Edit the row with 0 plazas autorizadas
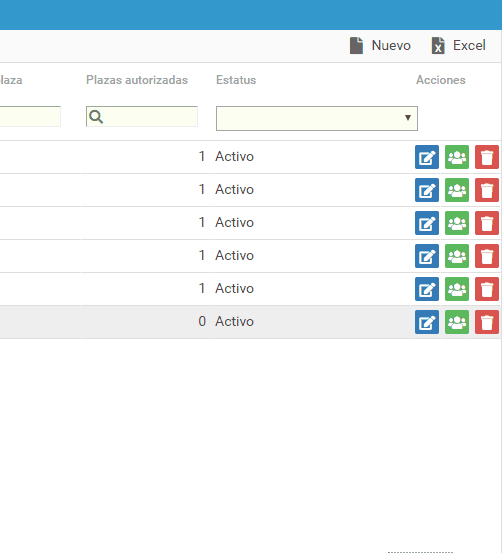The height and width of the screenshot is (553, 502). pyautogui.click(x=427, y=322)
